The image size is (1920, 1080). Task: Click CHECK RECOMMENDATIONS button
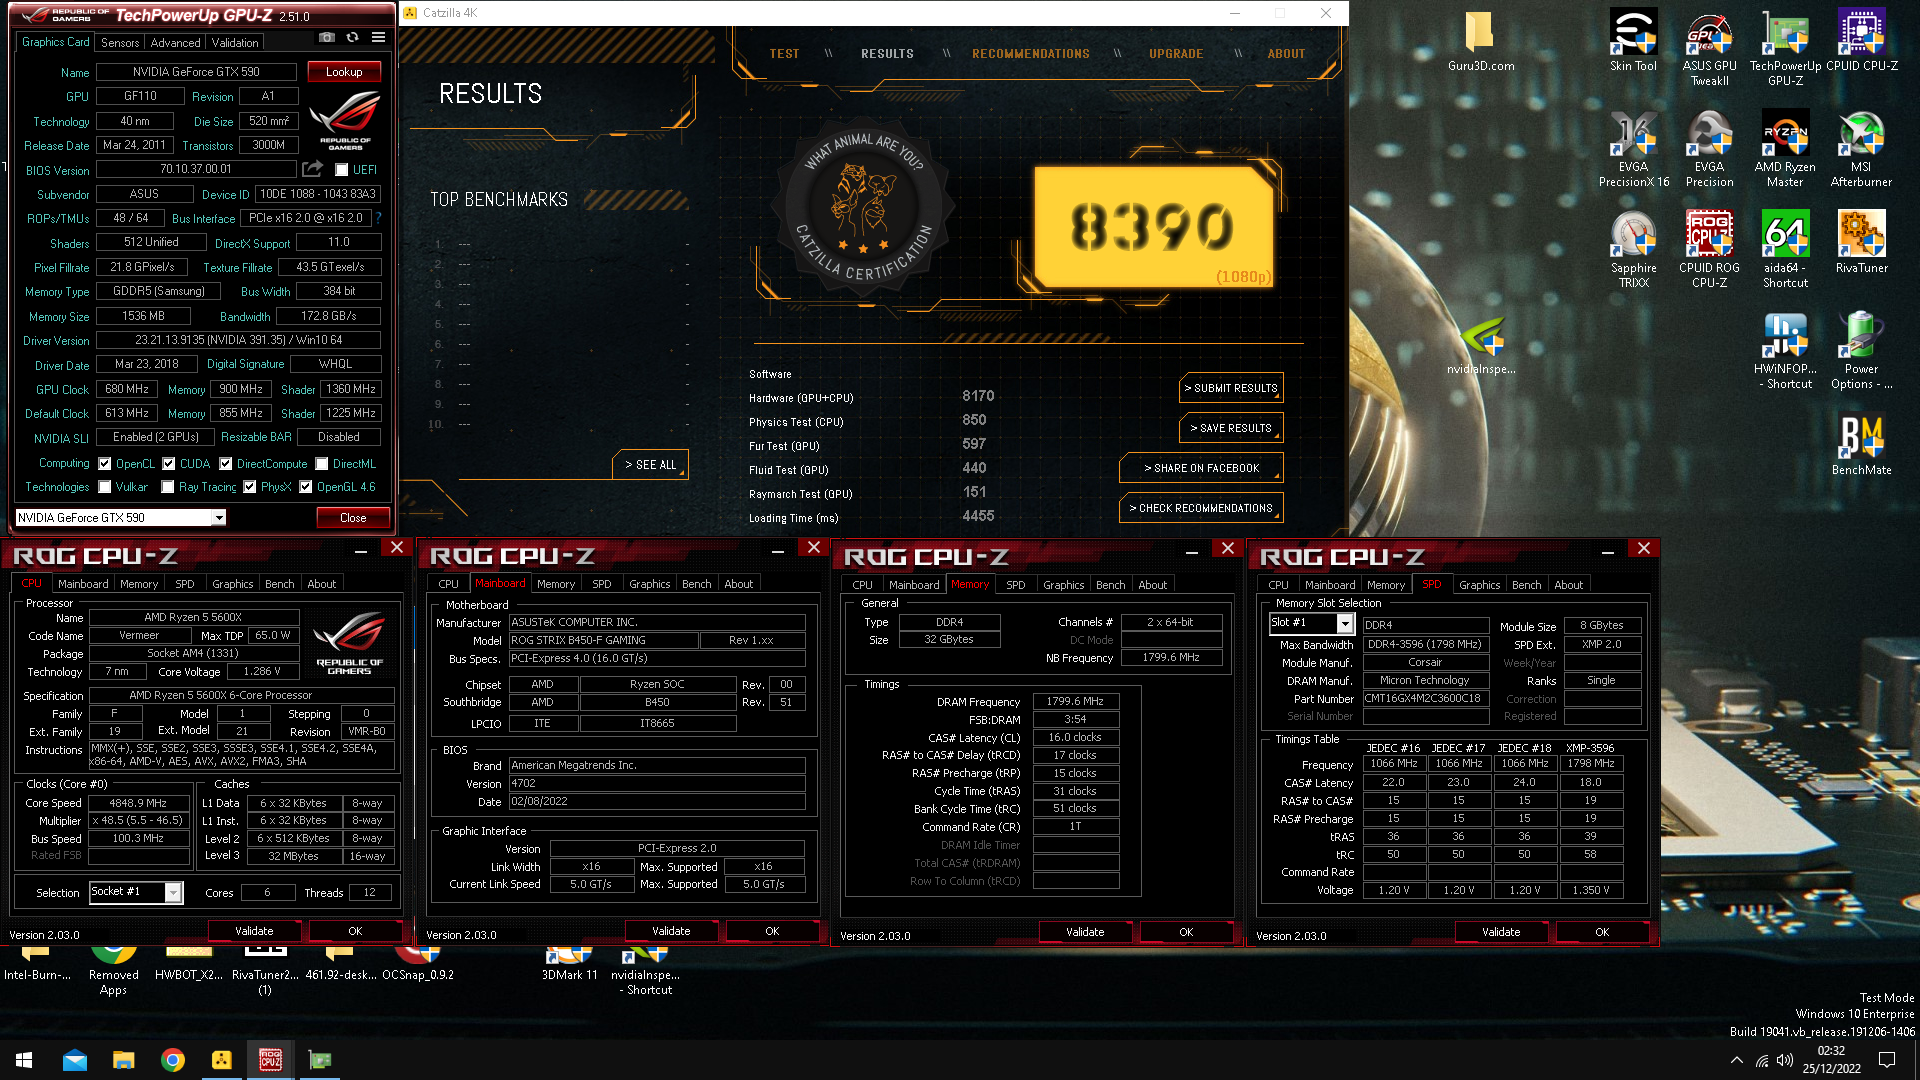click(1201, 508)
